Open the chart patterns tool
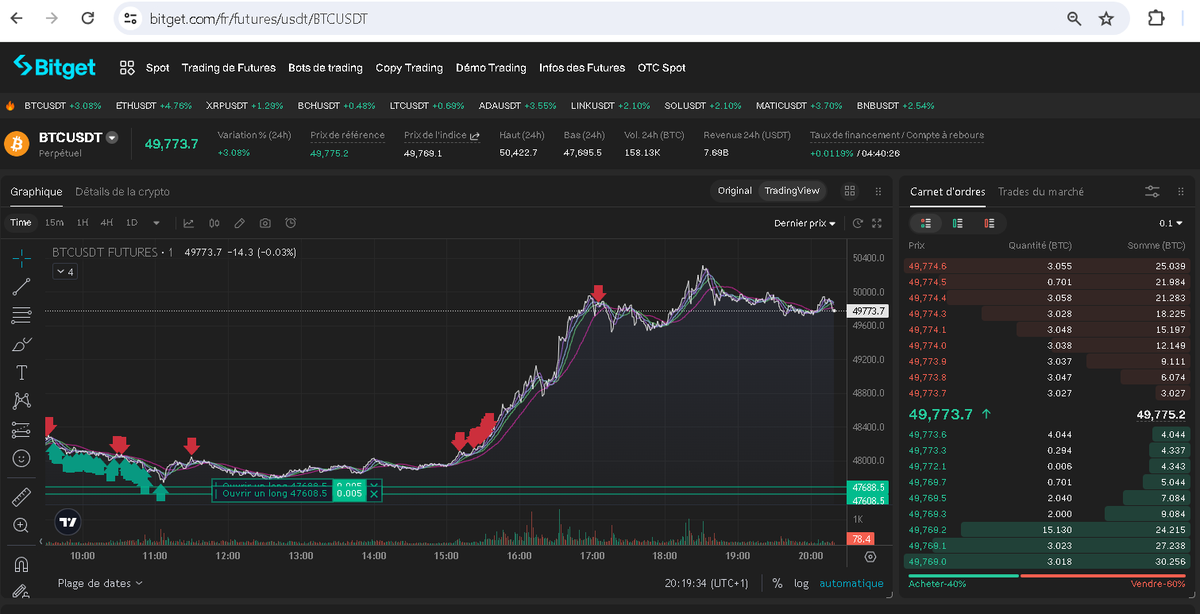 pyautogui.click(x=21, y=401)
